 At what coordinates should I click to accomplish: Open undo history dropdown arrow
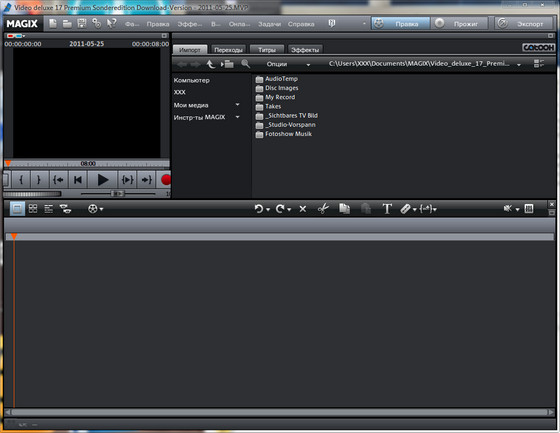click(268, 209)
